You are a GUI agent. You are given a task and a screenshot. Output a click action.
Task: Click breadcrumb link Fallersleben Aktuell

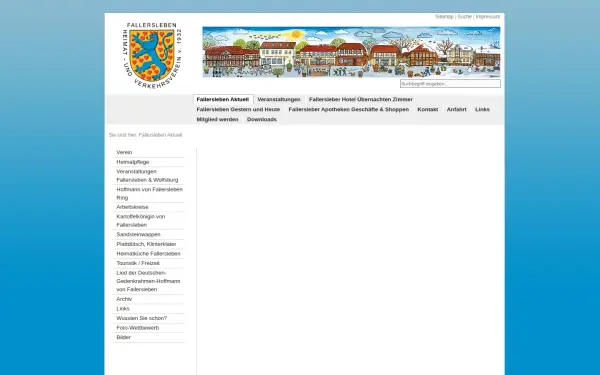[x=160, y=135]
